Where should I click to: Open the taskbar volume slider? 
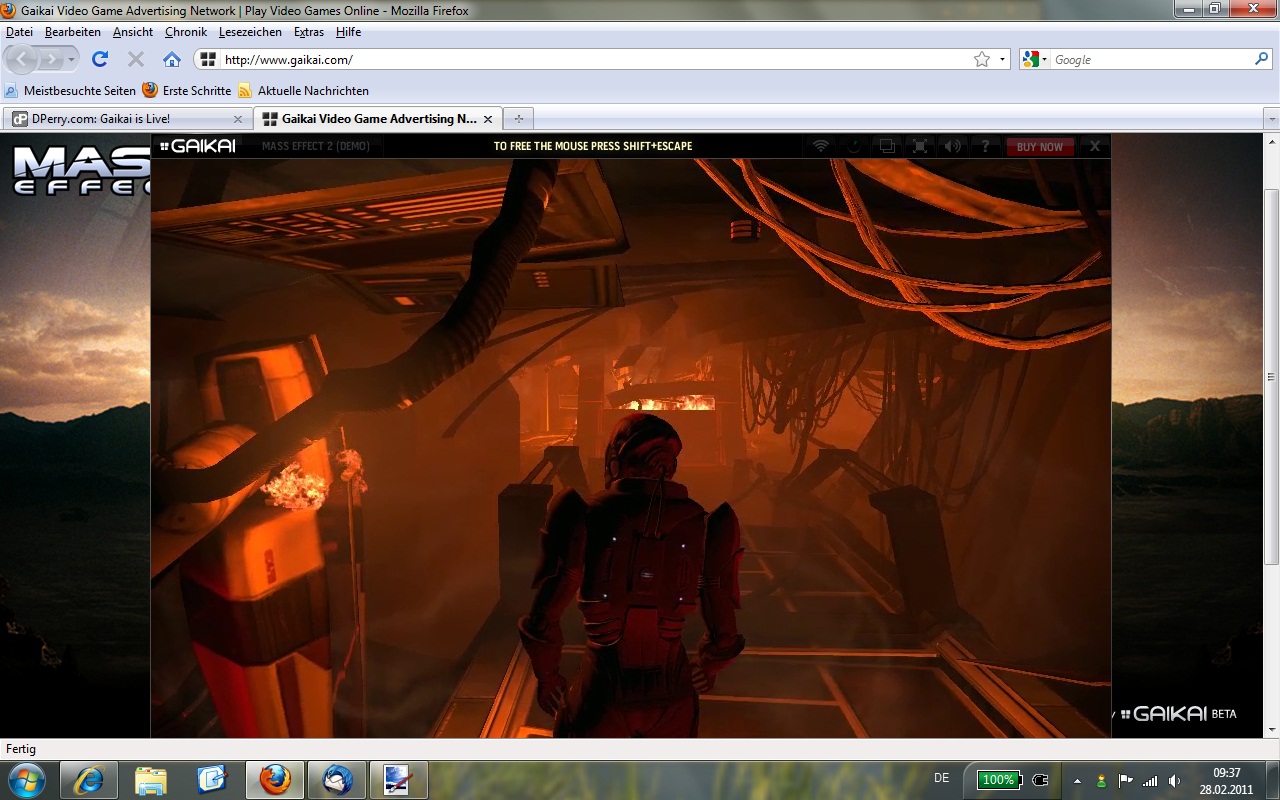pos(1172,780)
